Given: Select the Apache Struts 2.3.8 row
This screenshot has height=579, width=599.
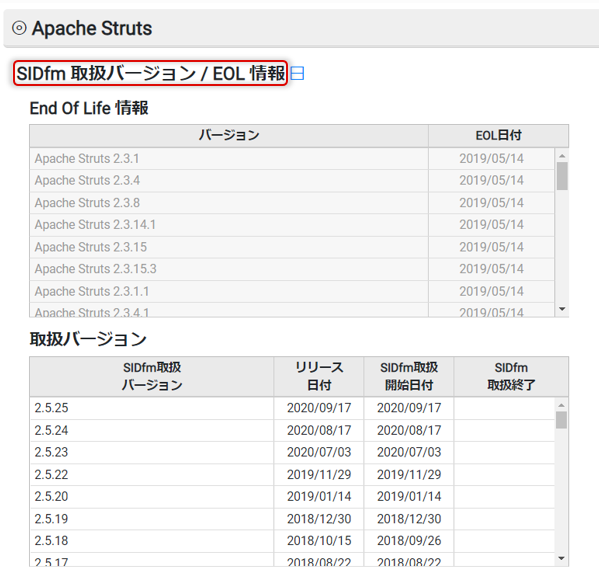Looking at the screenshot, I should (x=292, y=203).
